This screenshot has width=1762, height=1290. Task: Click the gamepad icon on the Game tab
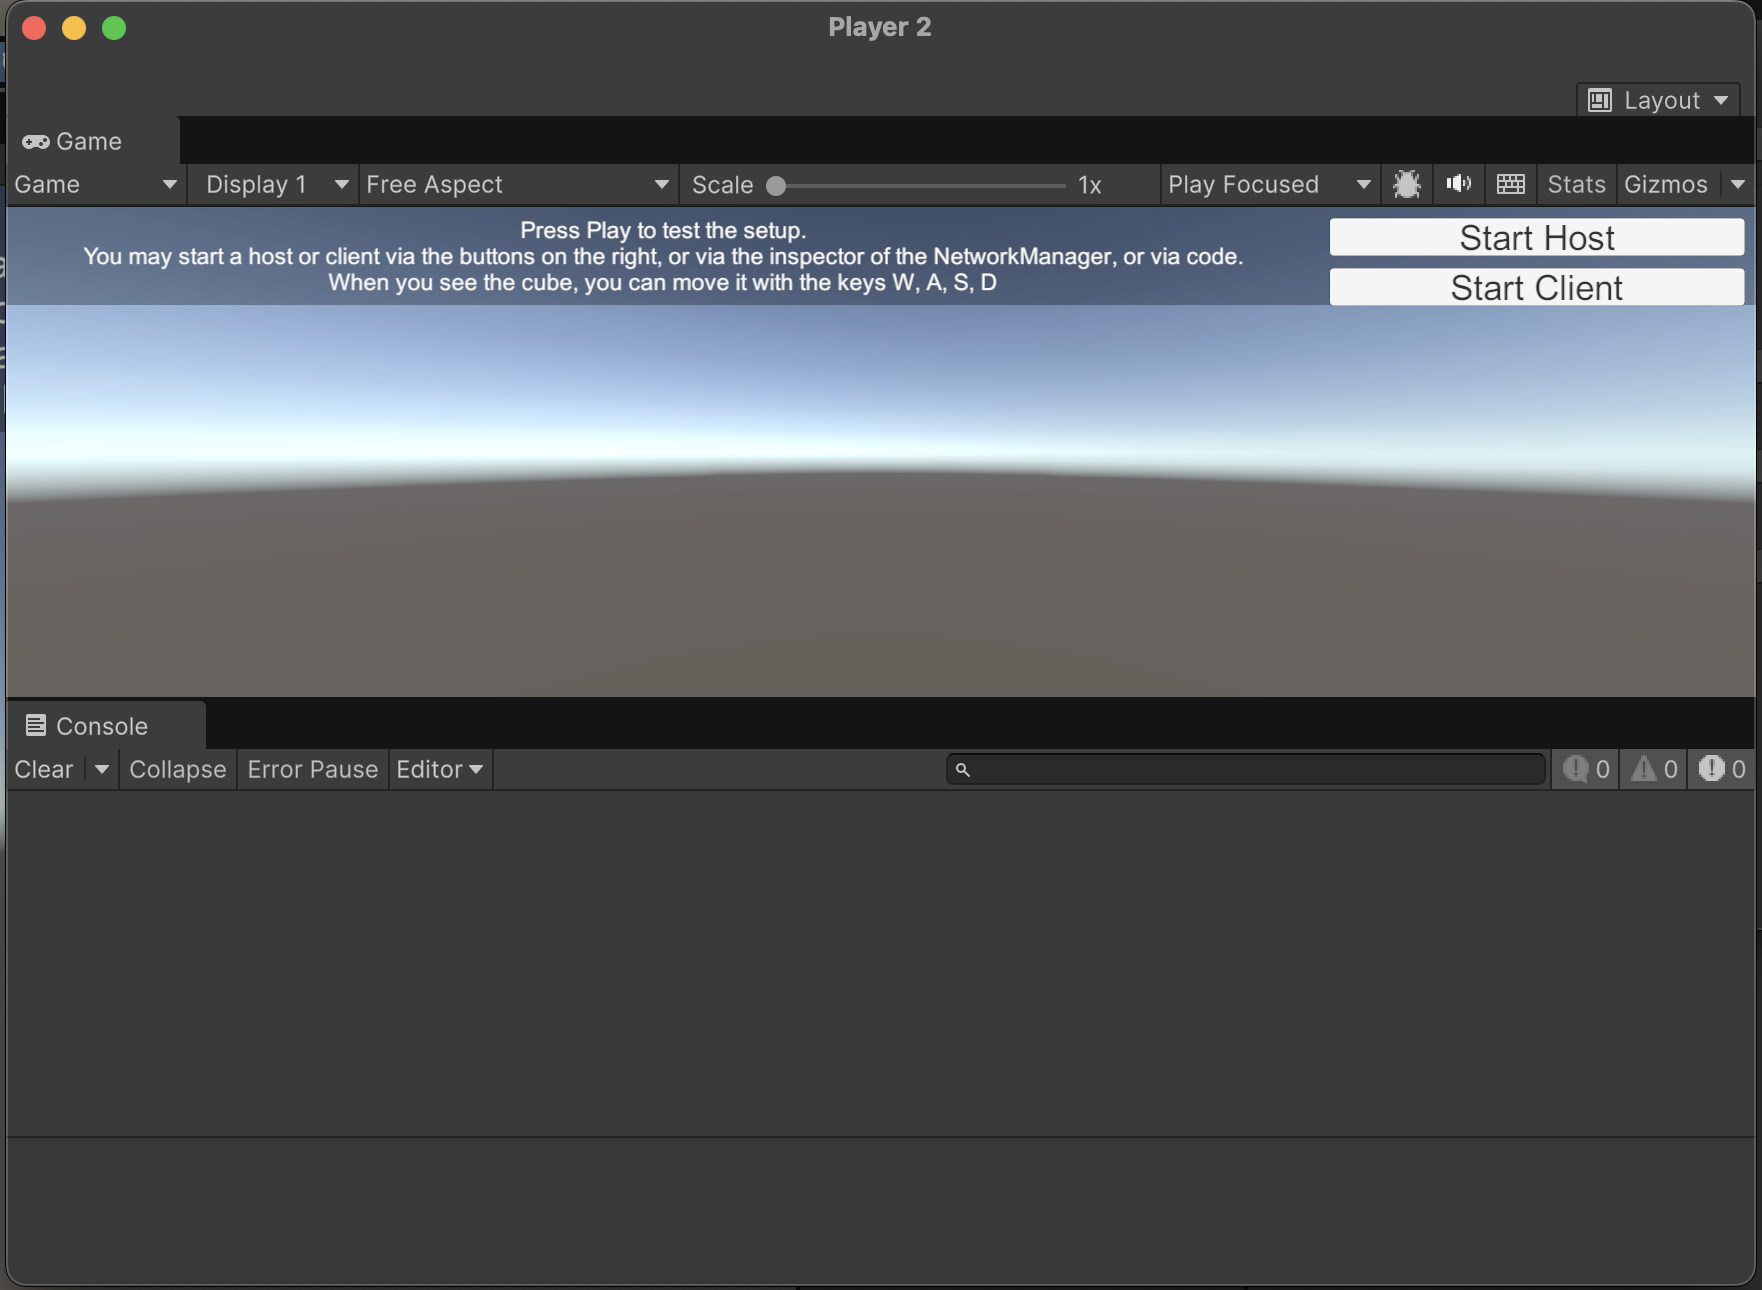point(37,141)
